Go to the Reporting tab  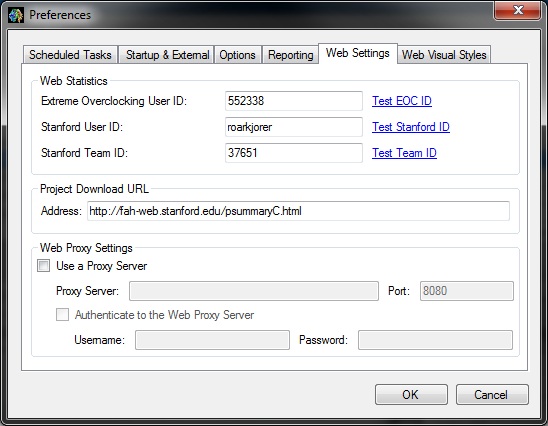pos(290,55)
